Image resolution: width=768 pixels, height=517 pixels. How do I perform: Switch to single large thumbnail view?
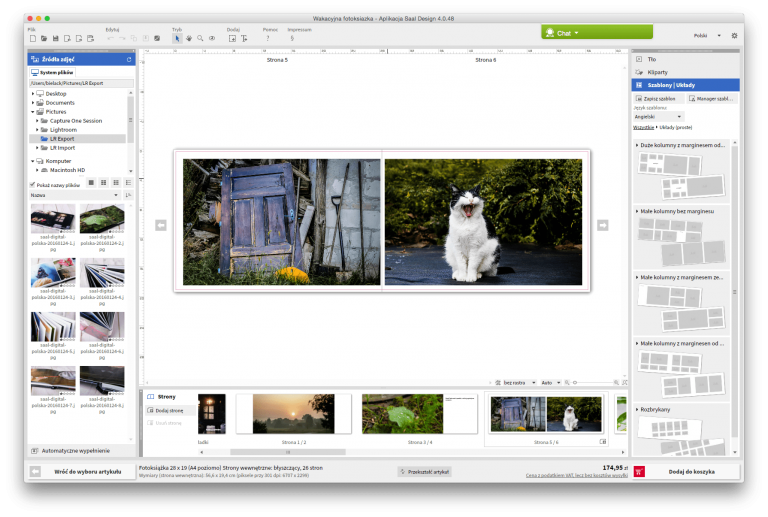tap(91, 183)
